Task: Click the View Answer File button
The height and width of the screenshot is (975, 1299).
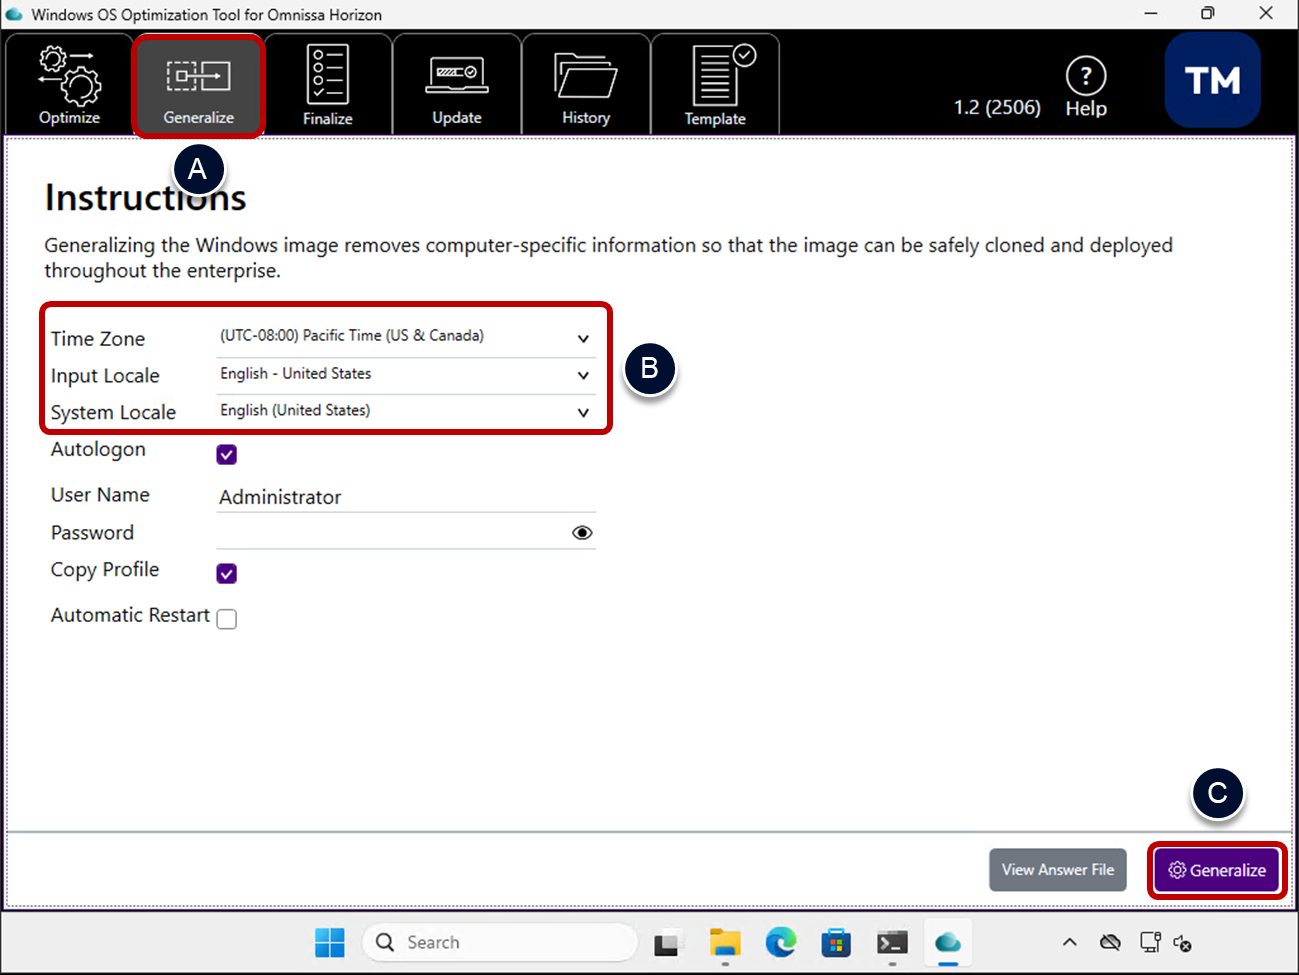Action: [1058, 870]
